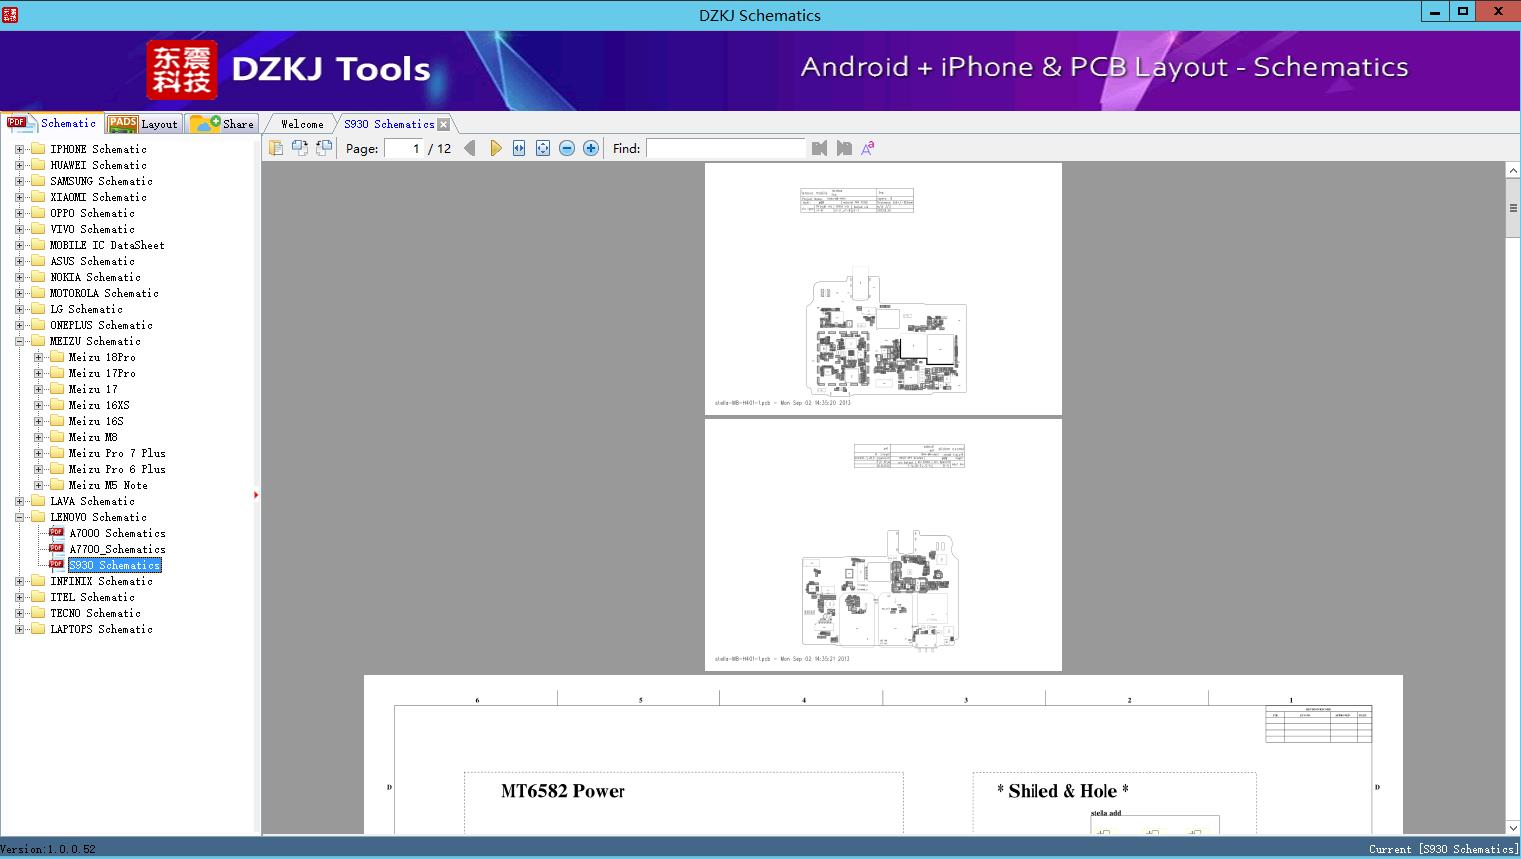The image size is (1521, 859).
Task: Expand the HUAWEI Schematic folder
Action: (x=19, y=165)
